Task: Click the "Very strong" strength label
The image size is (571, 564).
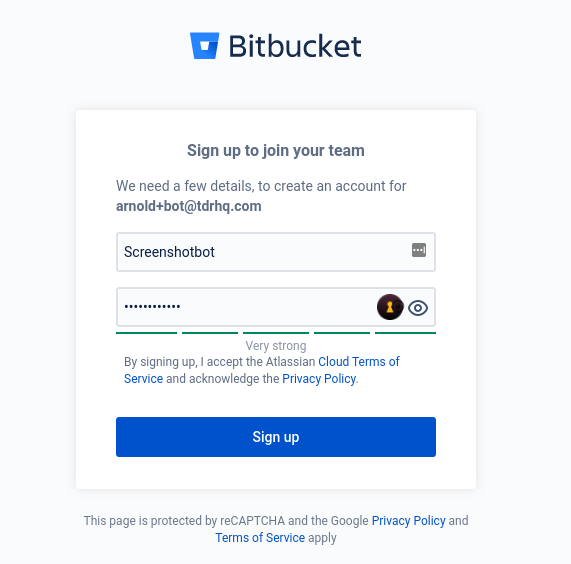Action: pos(276,346)
